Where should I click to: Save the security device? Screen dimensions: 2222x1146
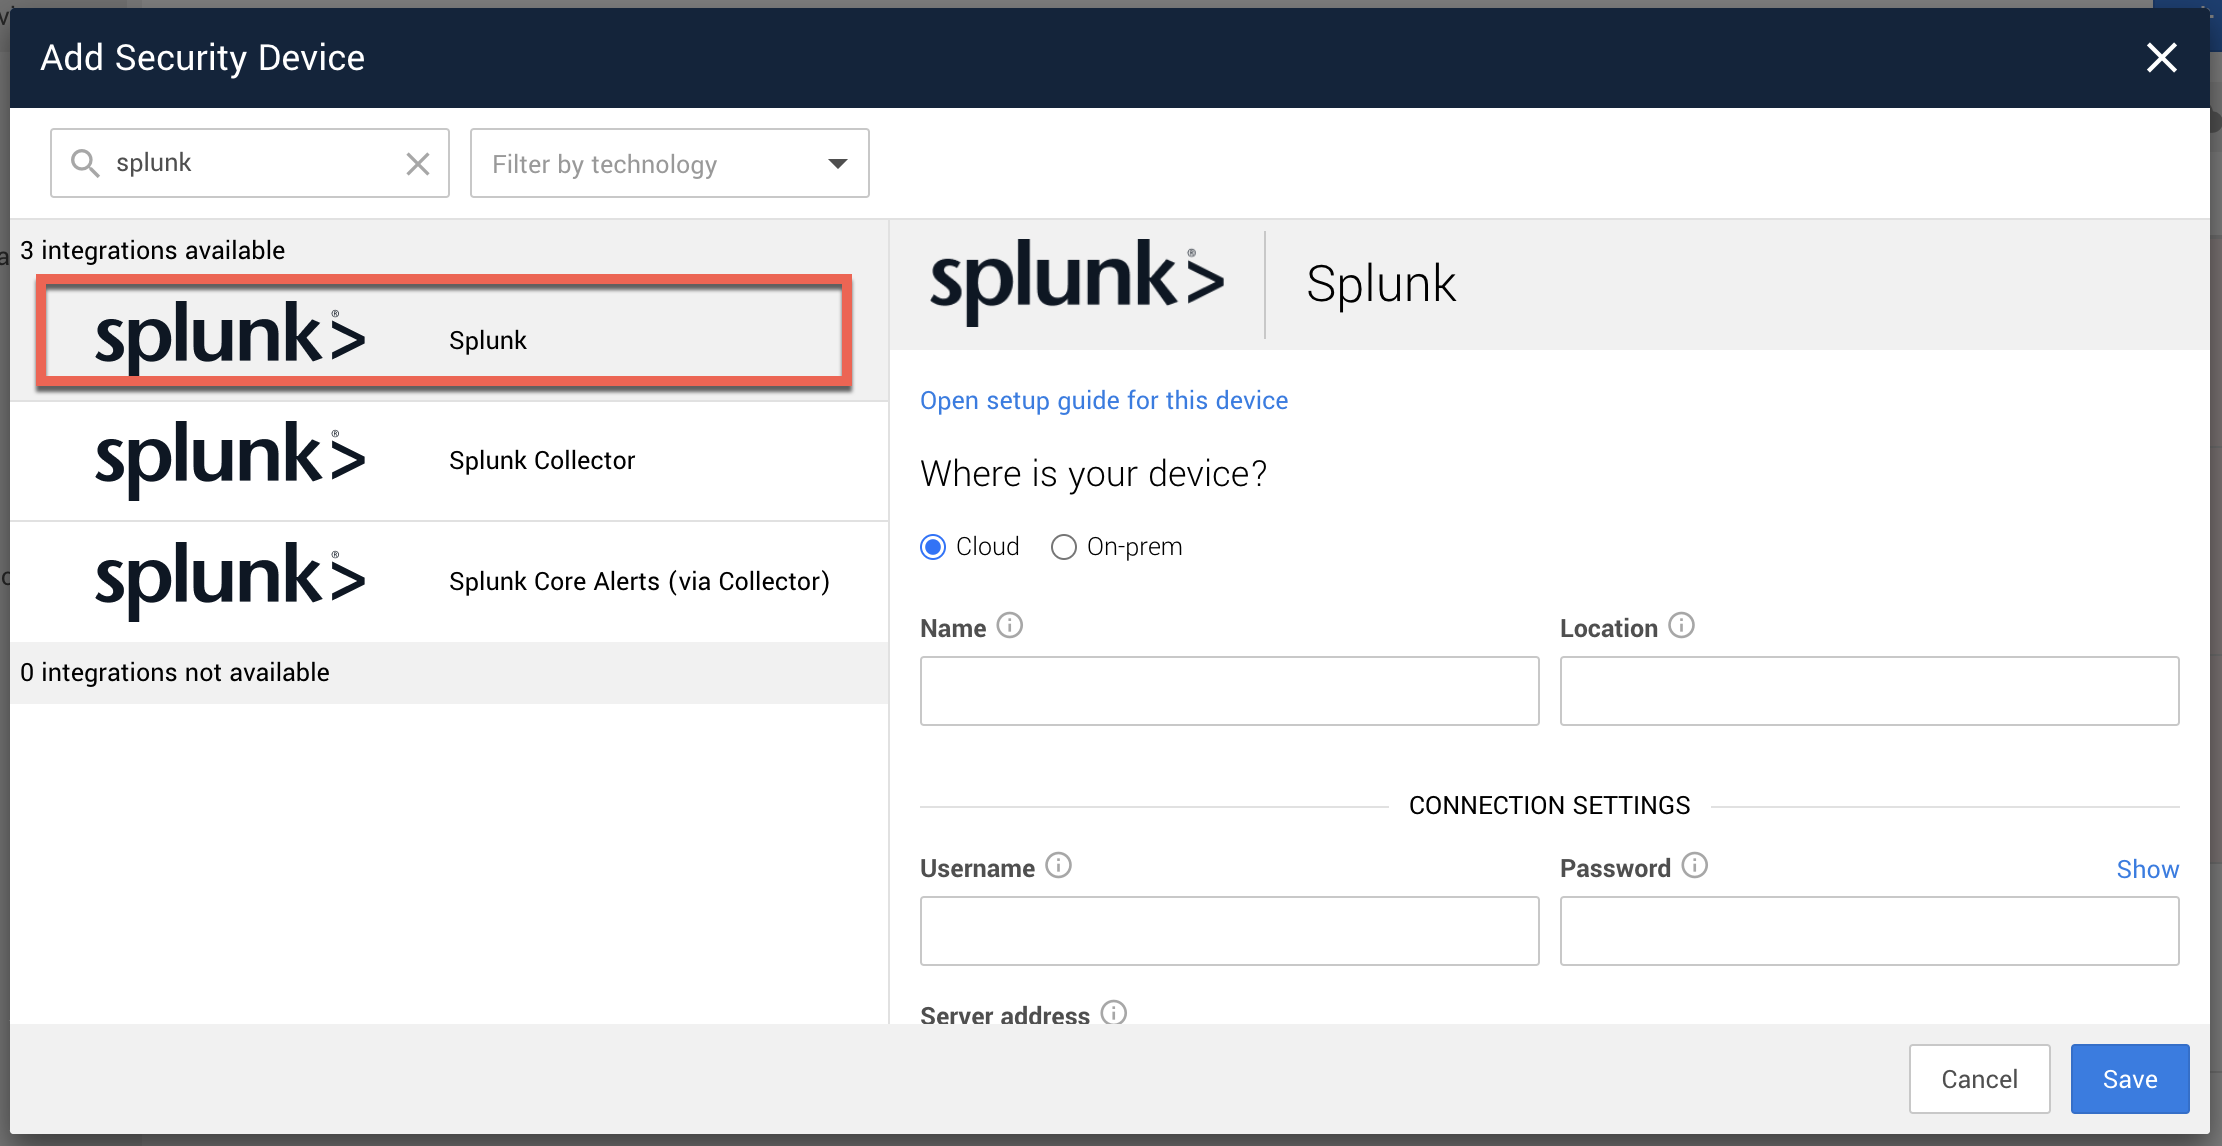2130,1079
